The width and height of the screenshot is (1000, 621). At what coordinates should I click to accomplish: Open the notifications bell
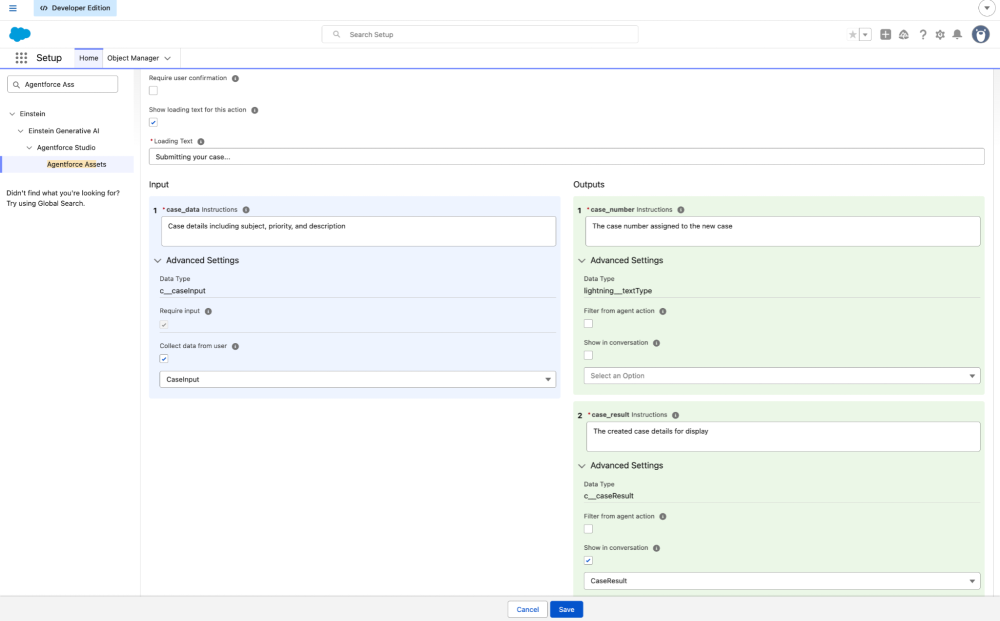[x=957, y=34]
